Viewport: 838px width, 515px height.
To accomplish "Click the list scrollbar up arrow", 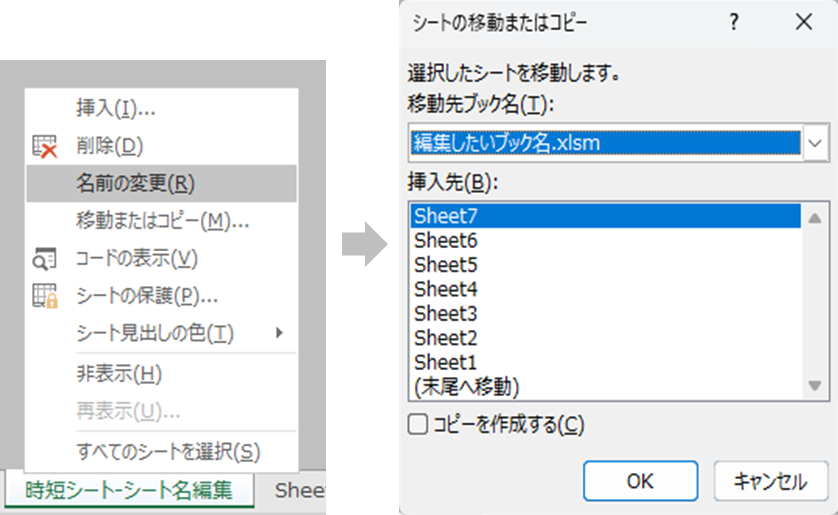I will click(x=814, y=218).
